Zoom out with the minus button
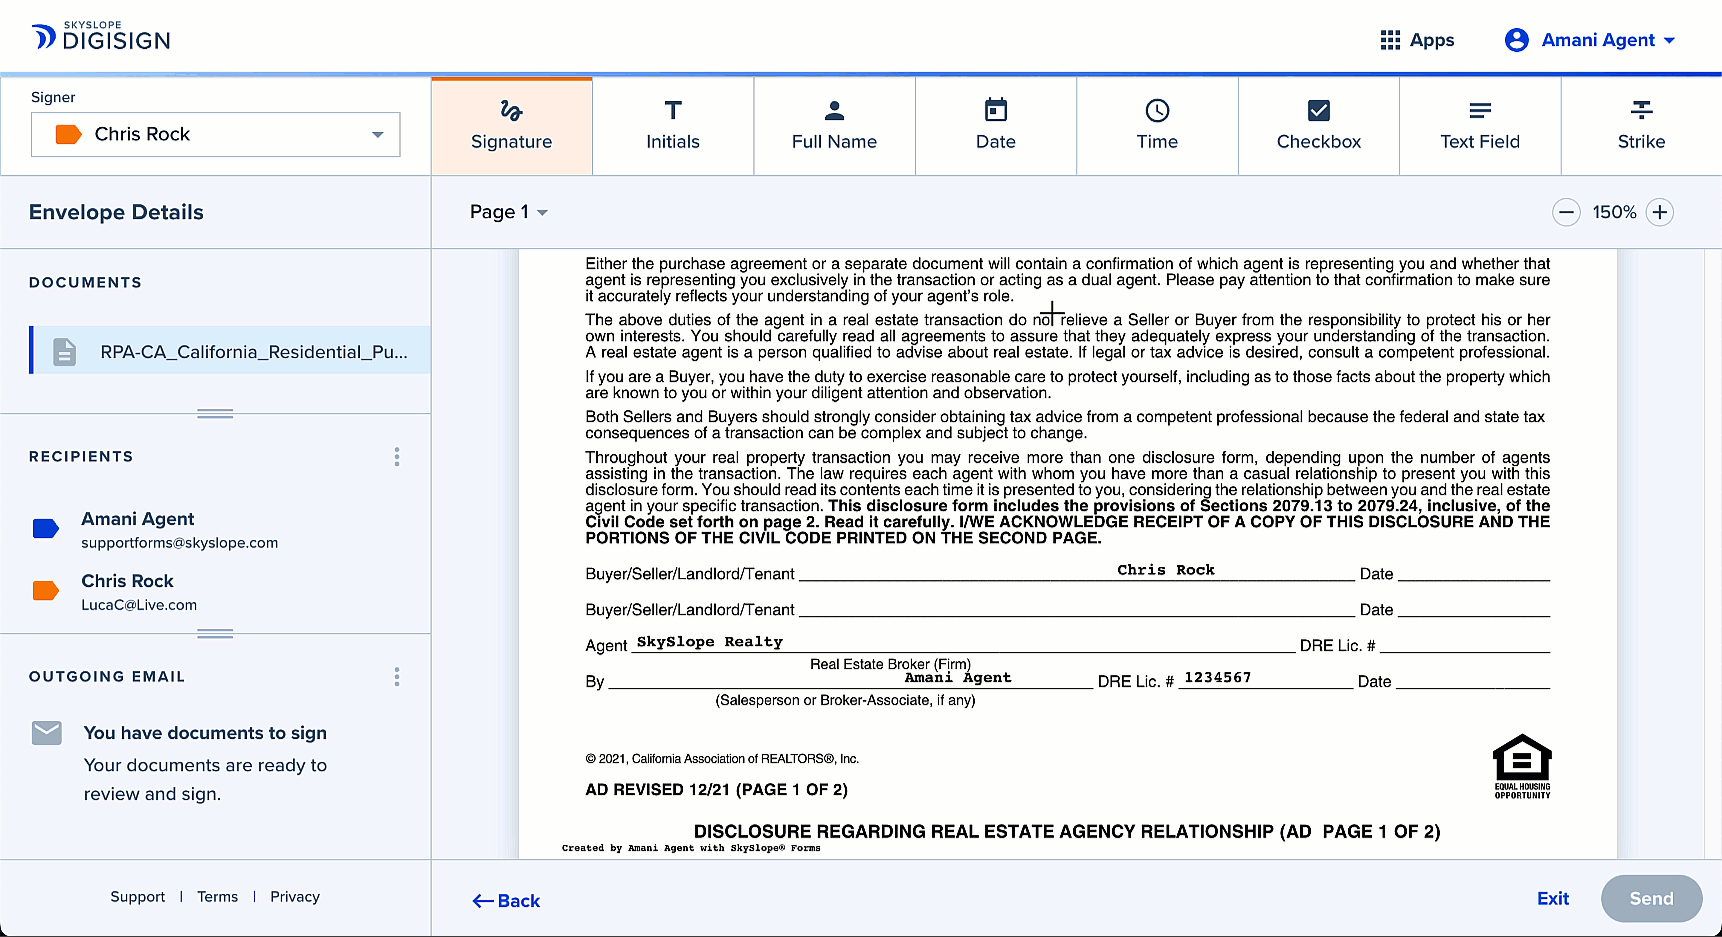The width and height of the screenshot is (1722, 937). (x=1566, y=212)
